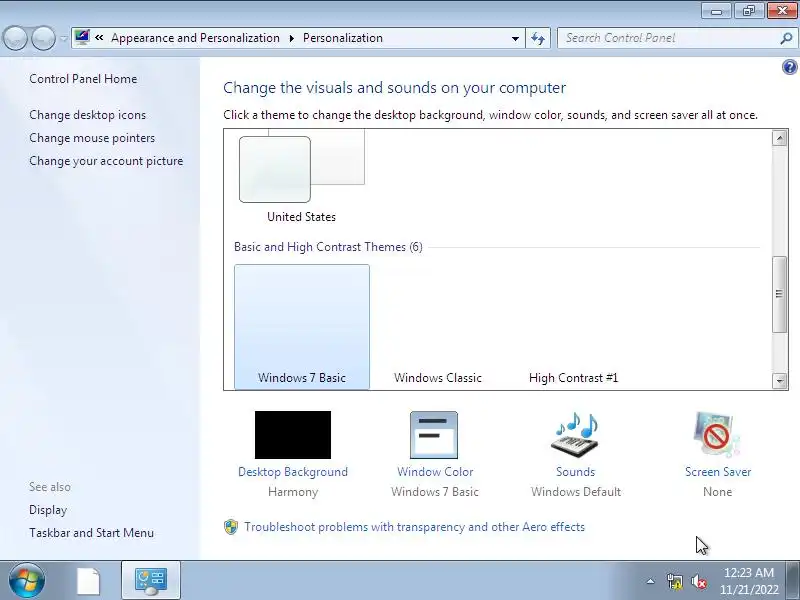Click the search magnifier icon
Image resolution: width=800 pixels, height=600 pixels.
pyautogui.click(x=786, y=38)
